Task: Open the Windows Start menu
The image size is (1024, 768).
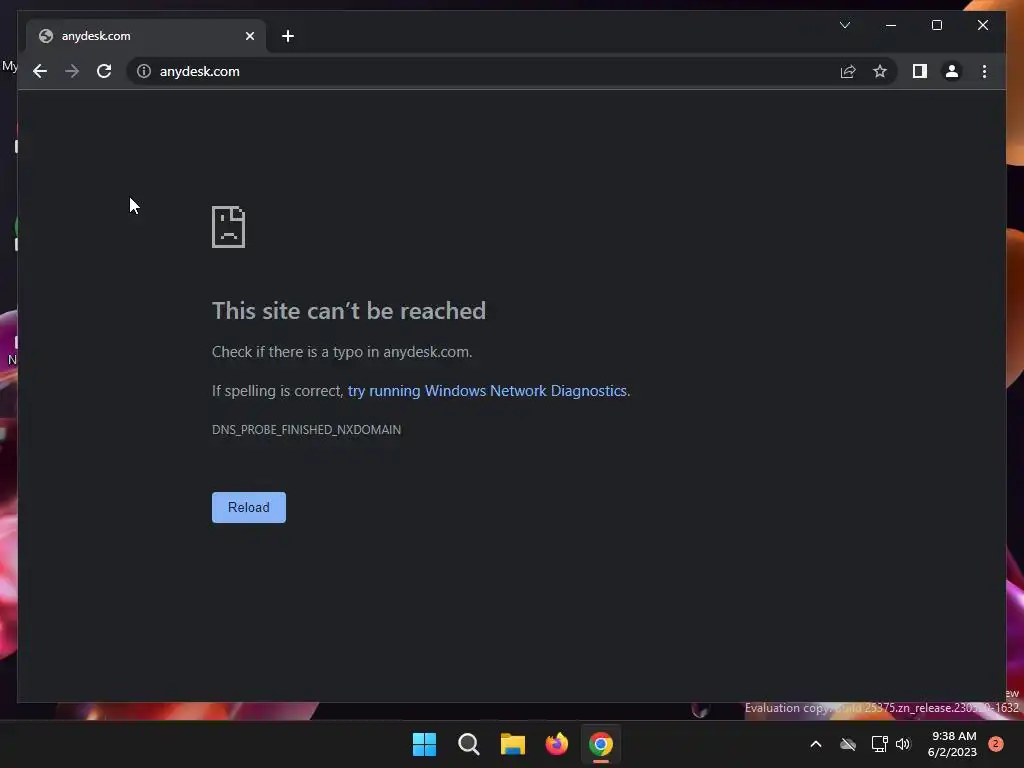Action: [424, 744]
